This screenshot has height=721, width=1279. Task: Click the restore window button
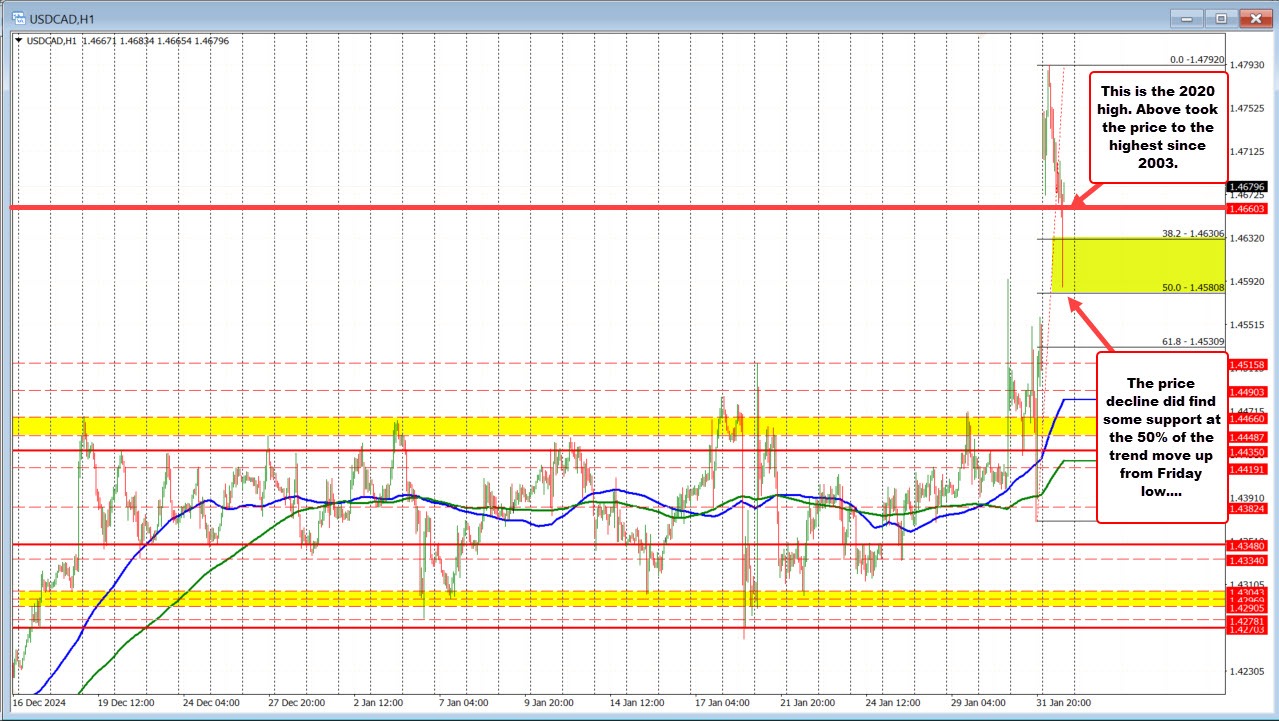pyautogui.click(x=1219, y=18)
